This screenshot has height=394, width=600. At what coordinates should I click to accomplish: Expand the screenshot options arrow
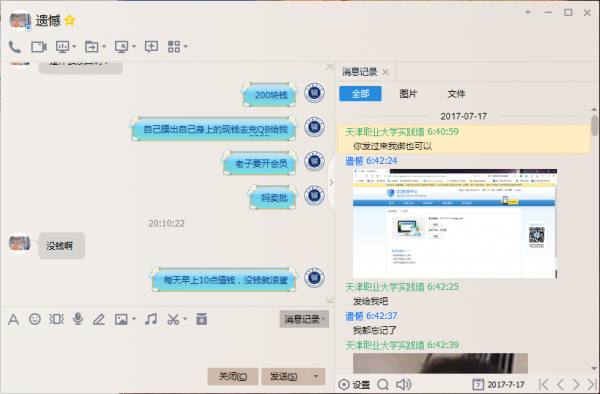[185, 319]
